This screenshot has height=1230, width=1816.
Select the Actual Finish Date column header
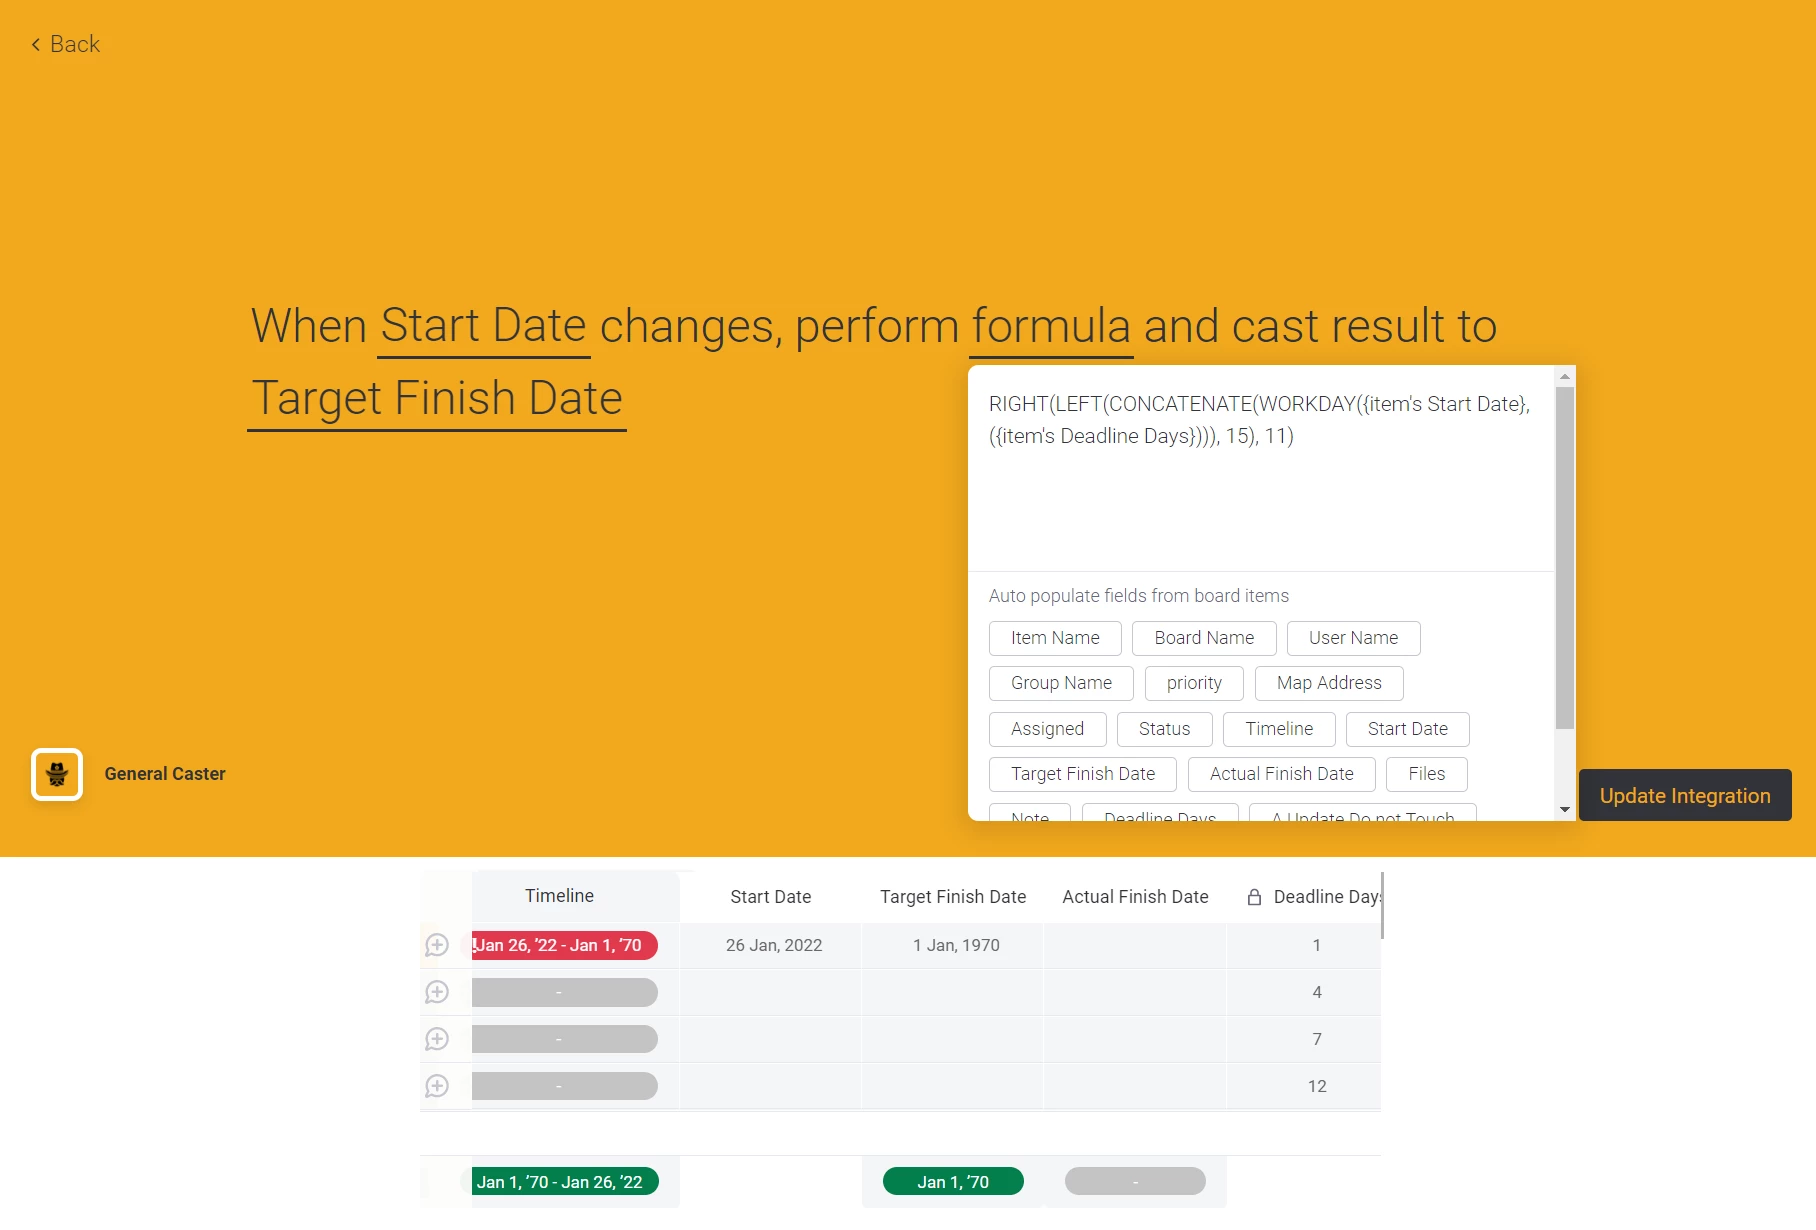click(1135, 897)
